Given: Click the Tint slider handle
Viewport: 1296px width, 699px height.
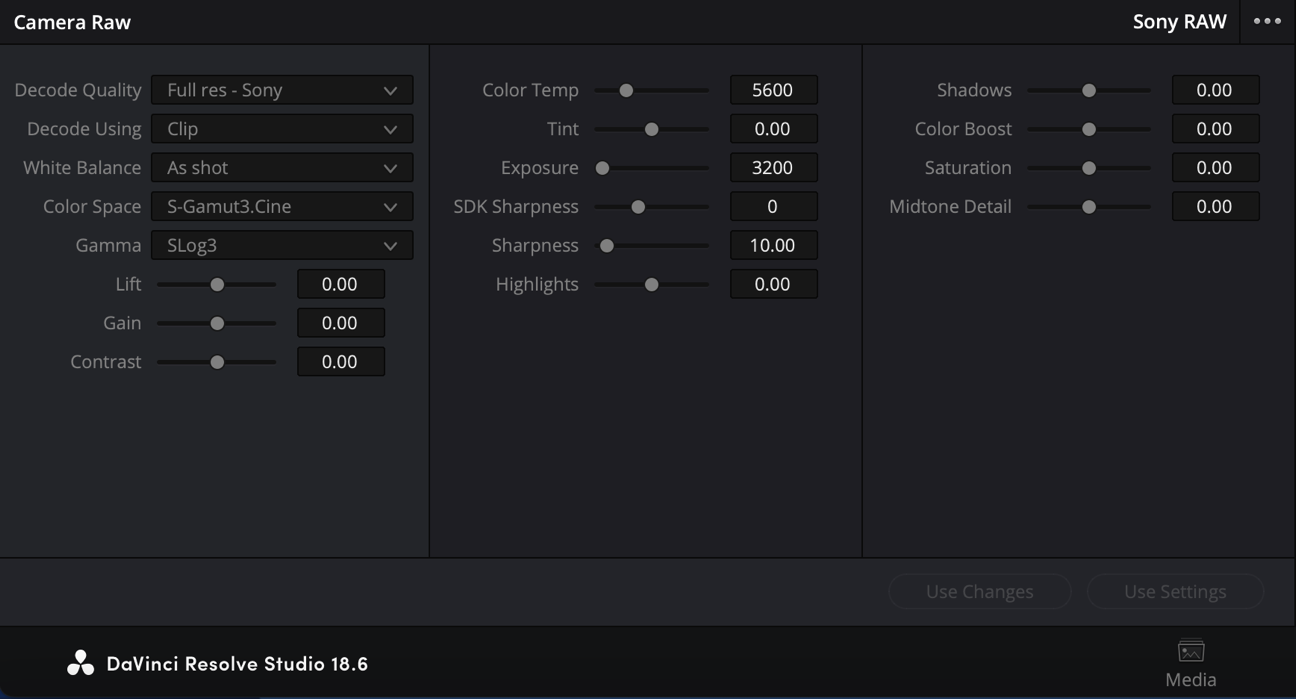Looking at the screenshot, I should 652,129.
